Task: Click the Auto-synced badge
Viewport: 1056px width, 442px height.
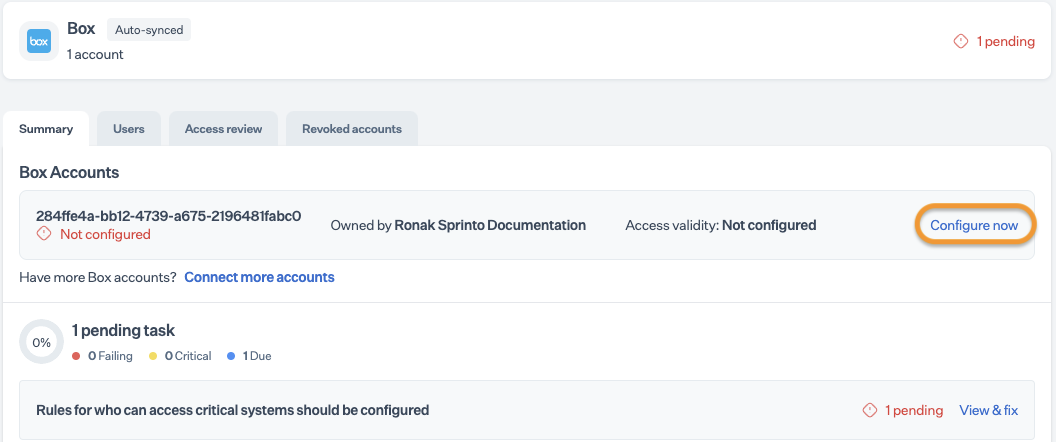Action: pyautogui.click(x=149, y=30)
